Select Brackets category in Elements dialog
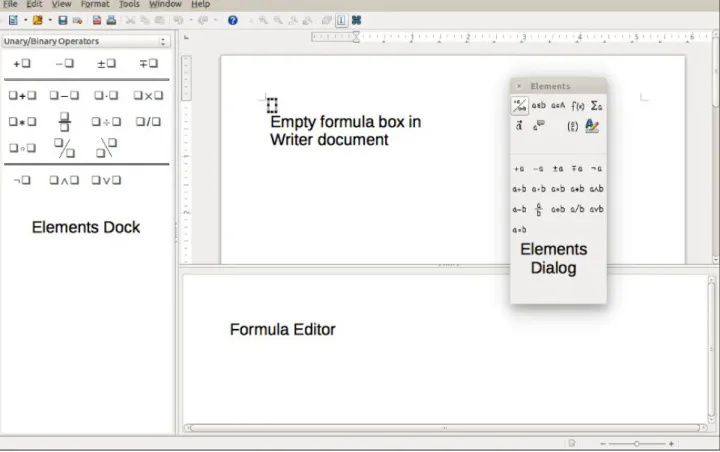 pos(572,126)
